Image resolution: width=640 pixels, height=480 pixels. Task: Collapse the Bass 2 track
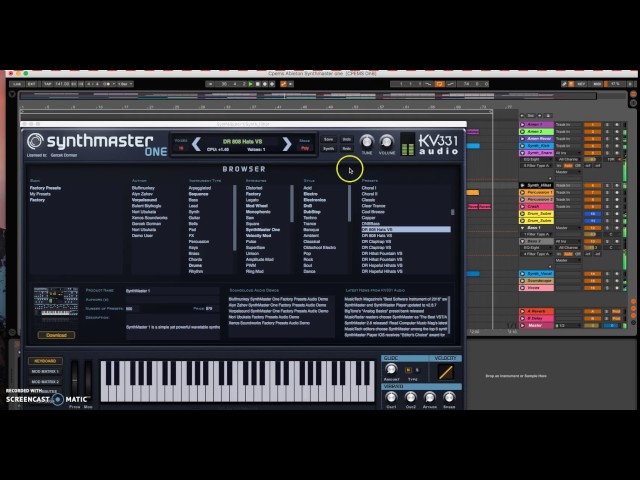(x=522, y=242)
